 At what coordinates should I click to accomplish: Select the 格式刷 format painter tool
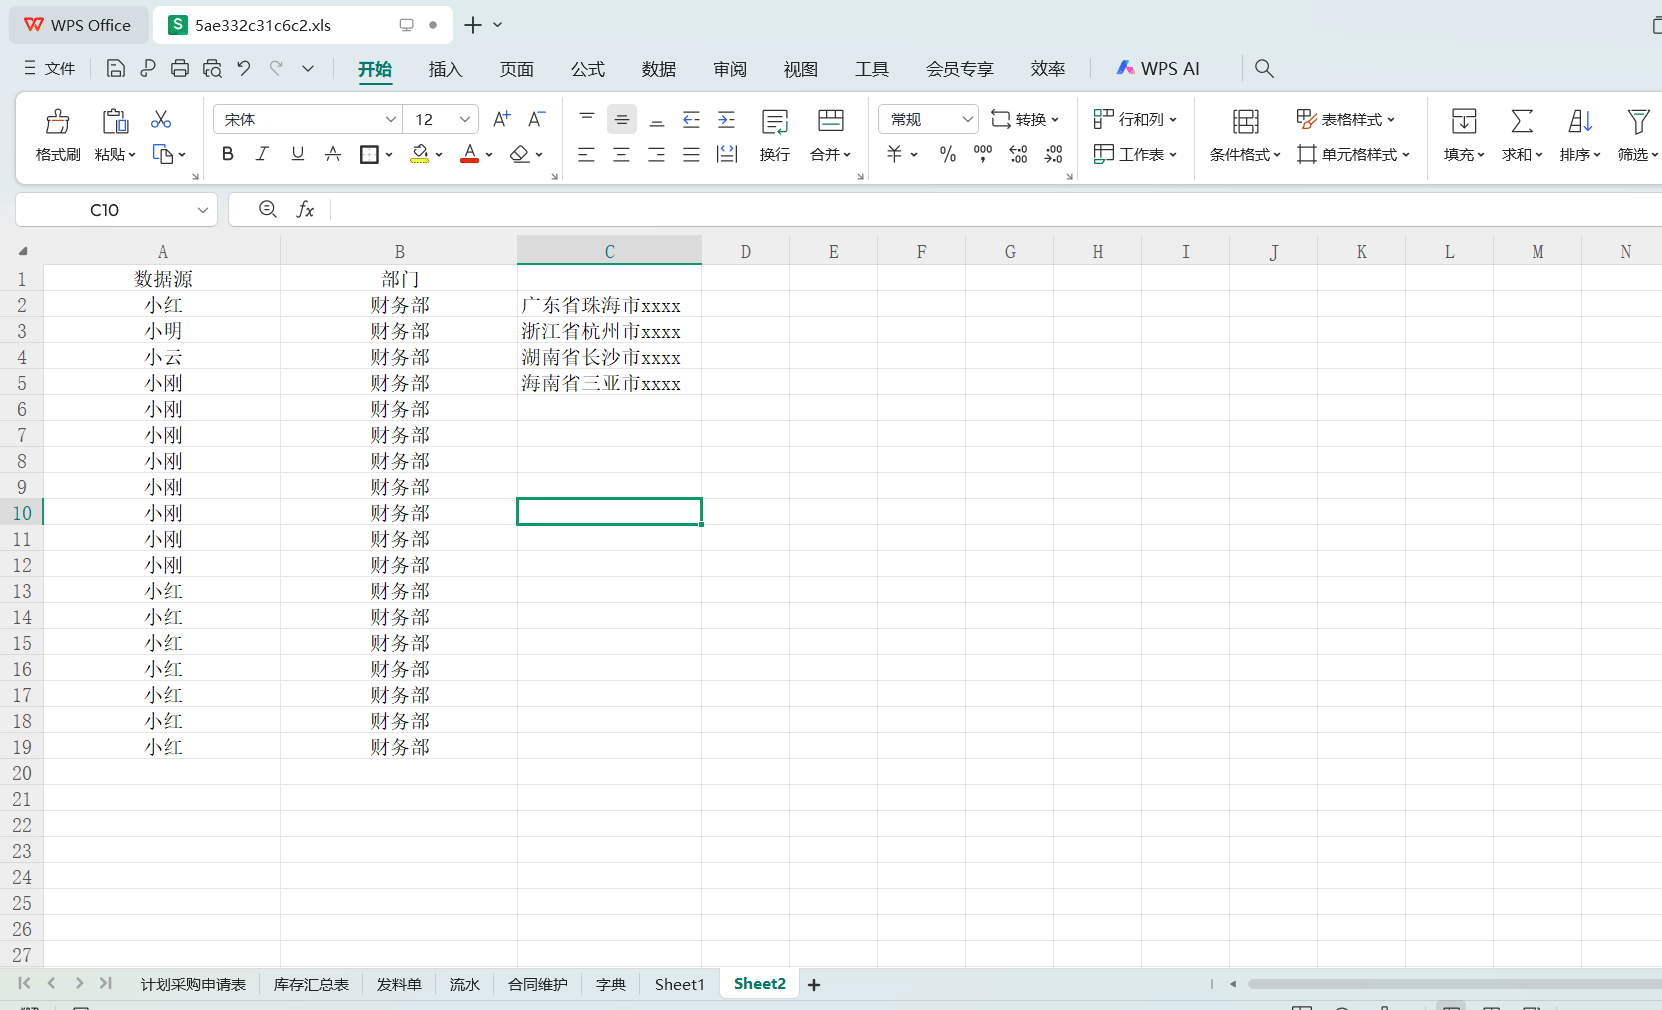(x=57, y=135)
